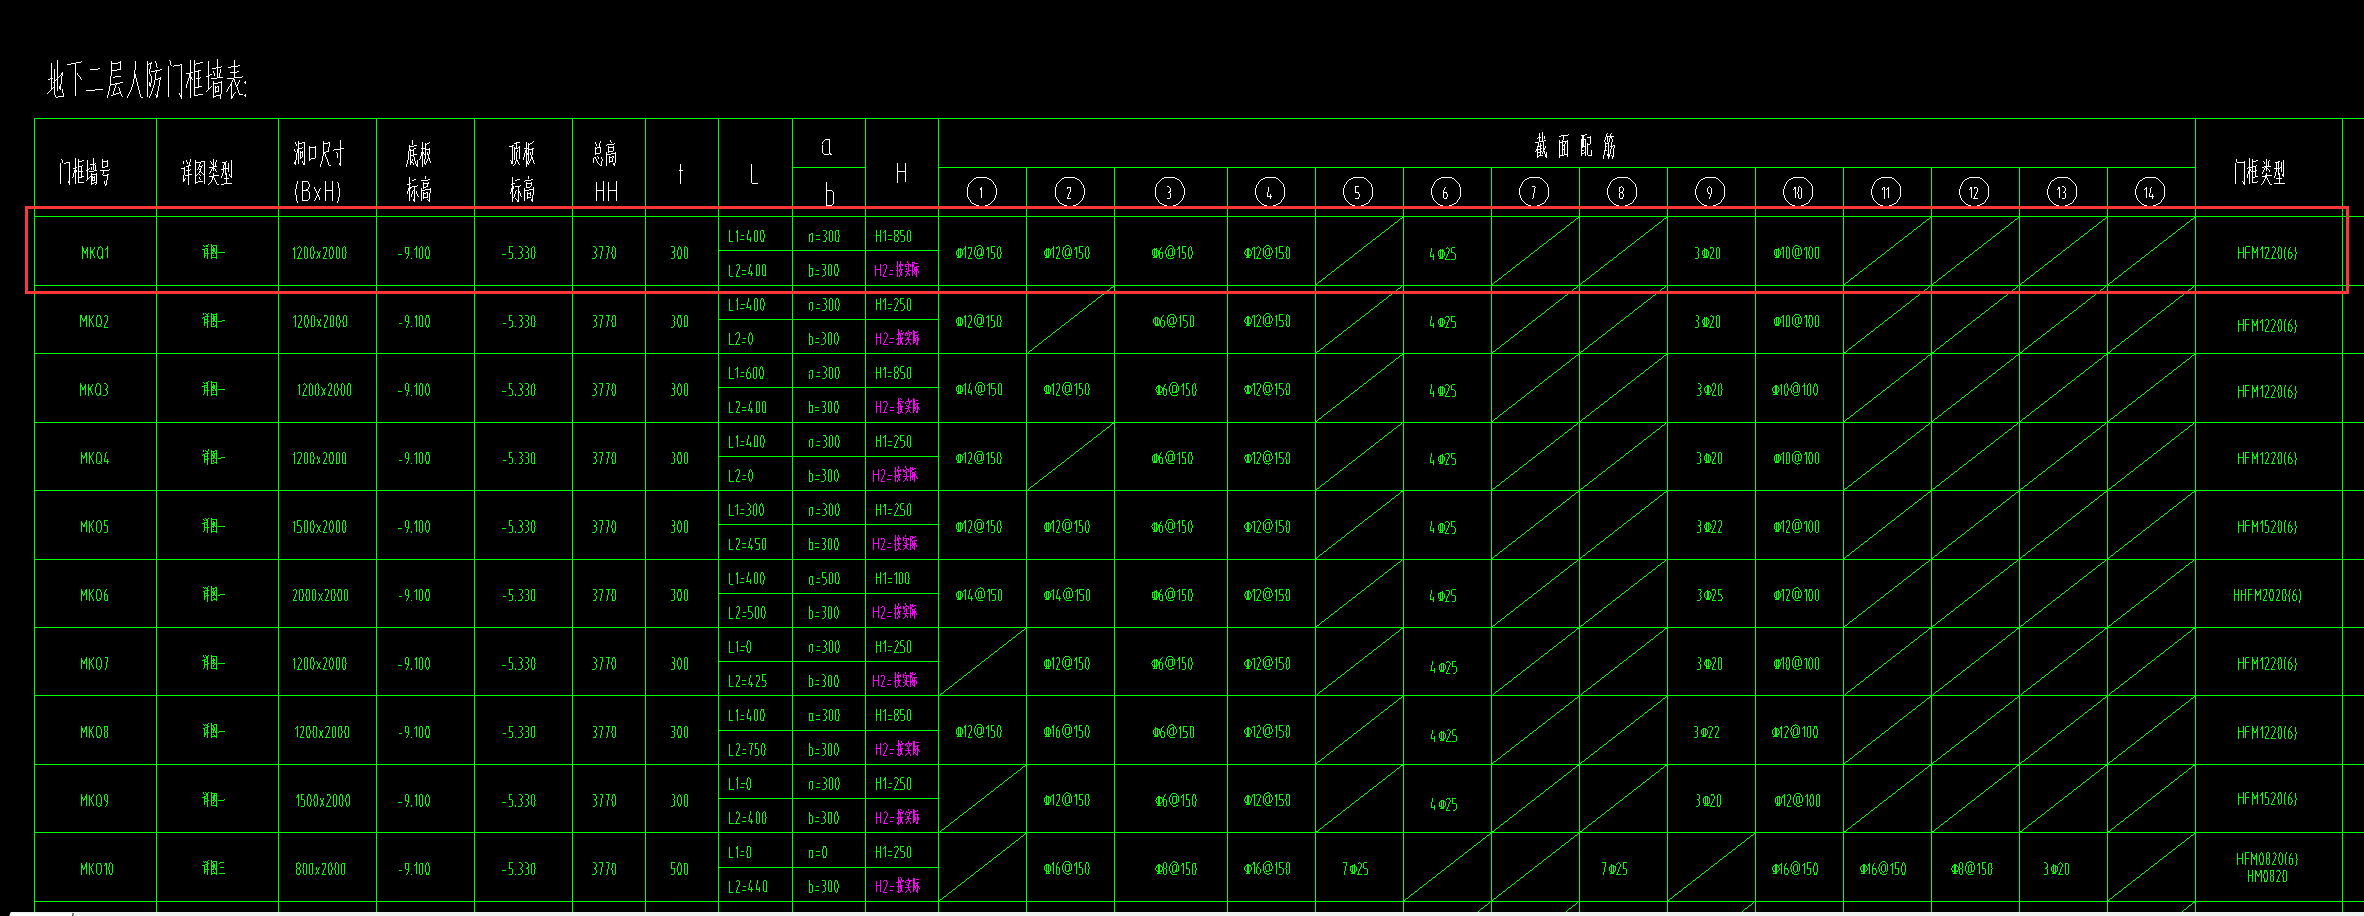The width and height of the screenshot is (2364, 916).
Task: Click the 总高 HH column header
Action: [605, 172]
